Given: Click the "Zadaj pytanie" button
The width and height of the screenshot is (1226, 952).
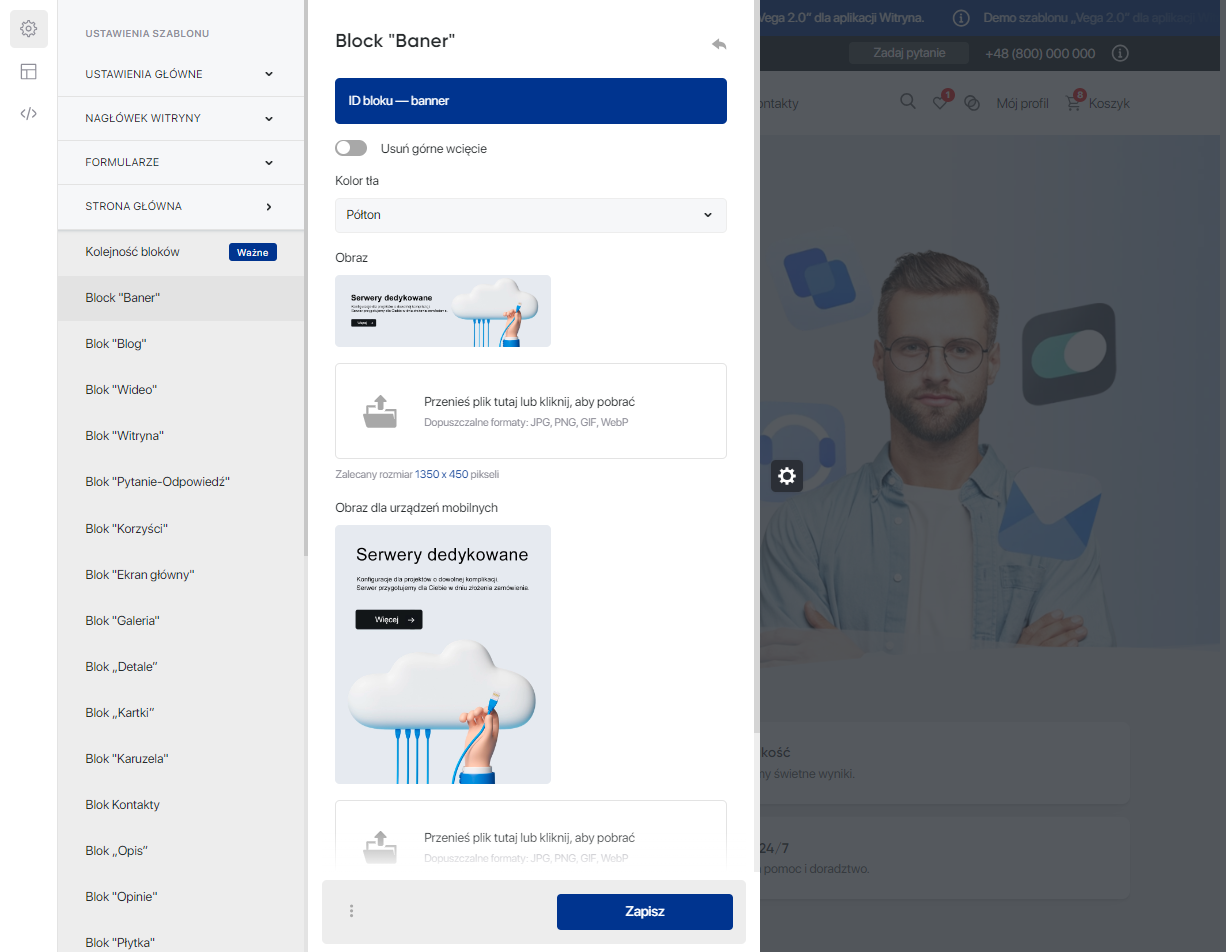Looking at the screenshot, I should coord(909,53).
